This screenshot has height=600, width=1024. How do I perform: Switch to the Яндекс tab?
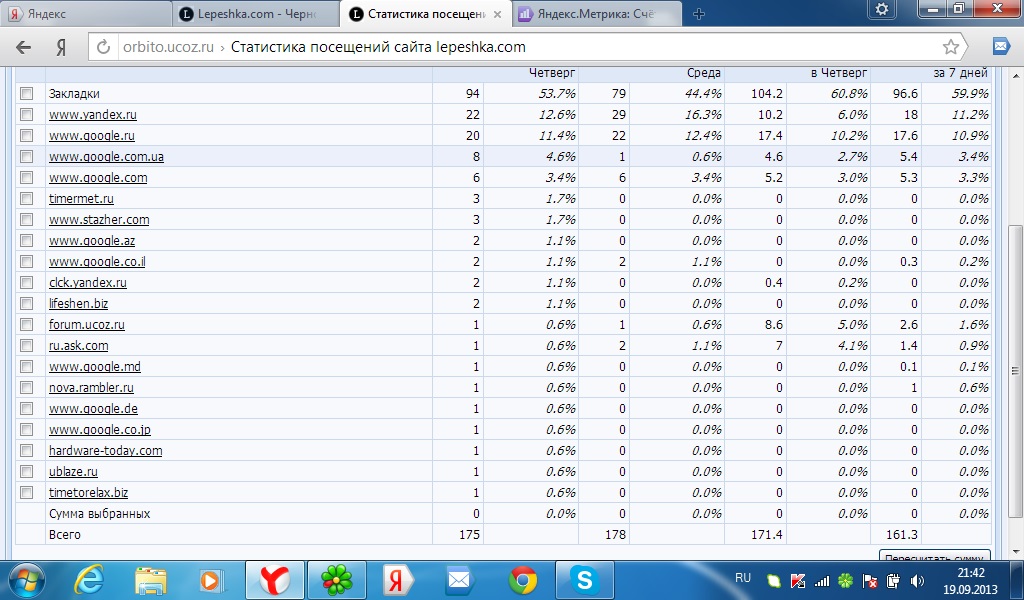(85, 14)
